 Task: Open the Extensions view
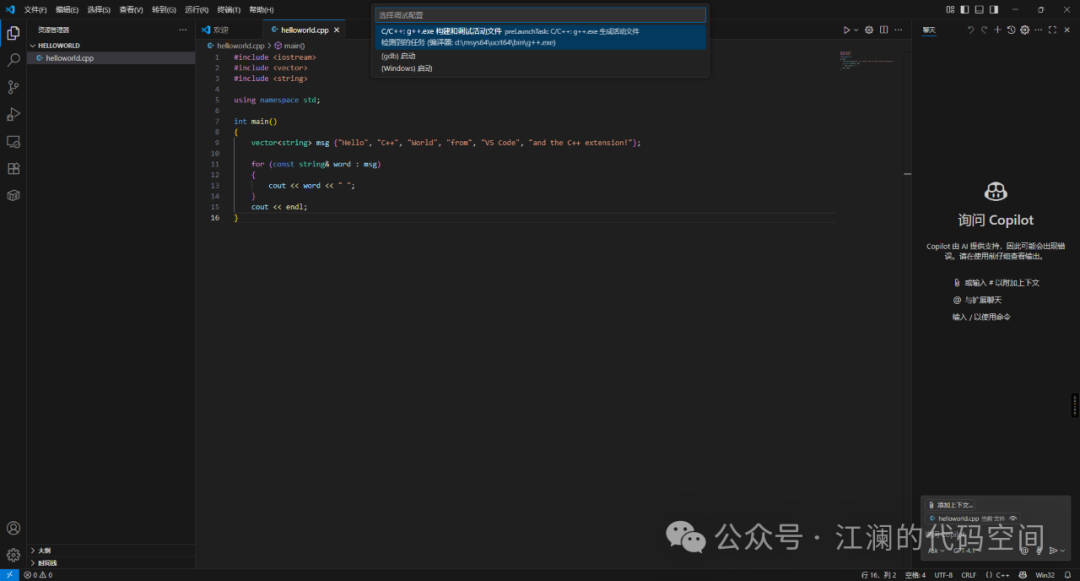click(x=13, y=169)
